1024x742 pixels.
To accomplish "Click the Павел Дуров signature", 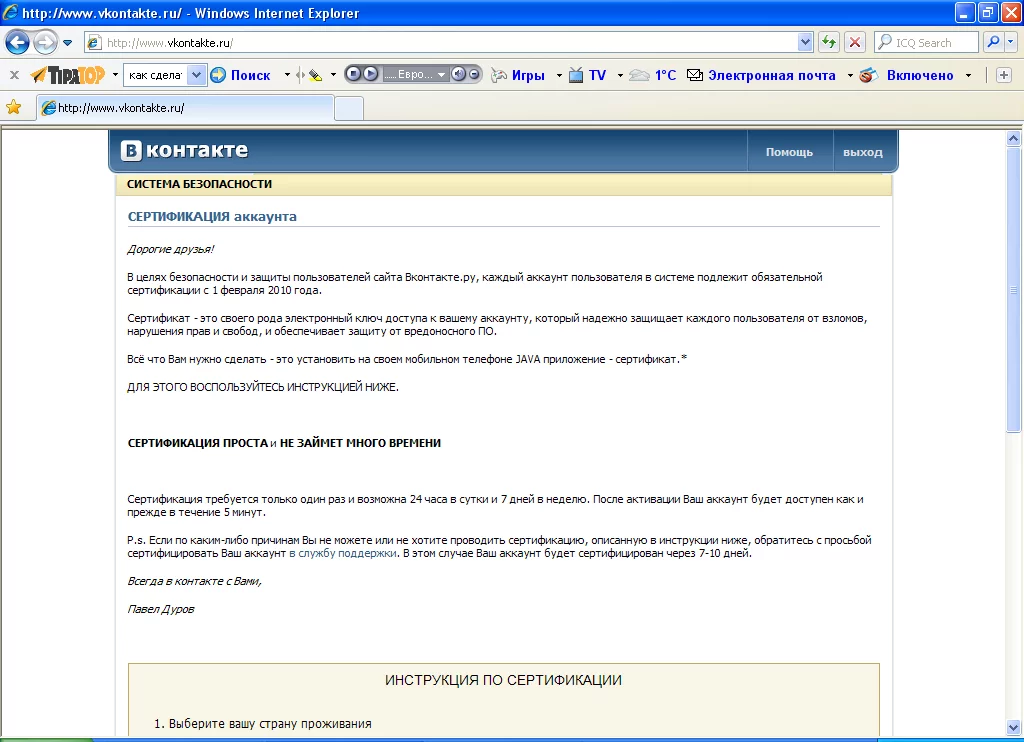I will click(x=161, y=609).
